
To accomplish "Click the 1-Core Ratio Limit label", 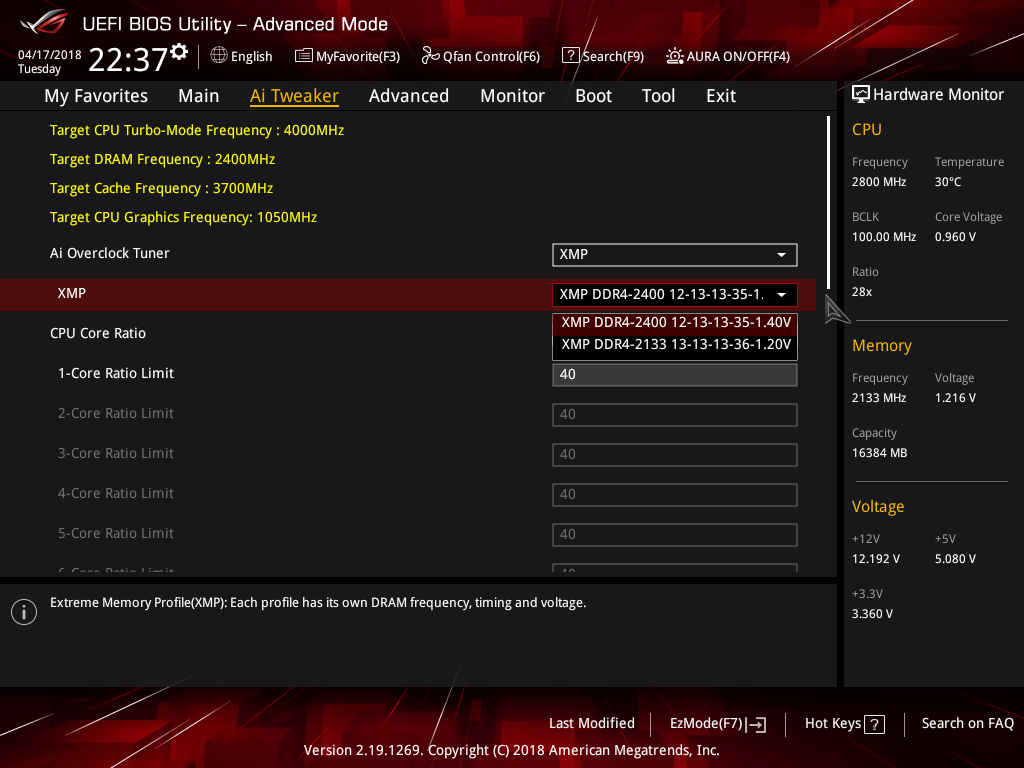I will coord(116,373).
